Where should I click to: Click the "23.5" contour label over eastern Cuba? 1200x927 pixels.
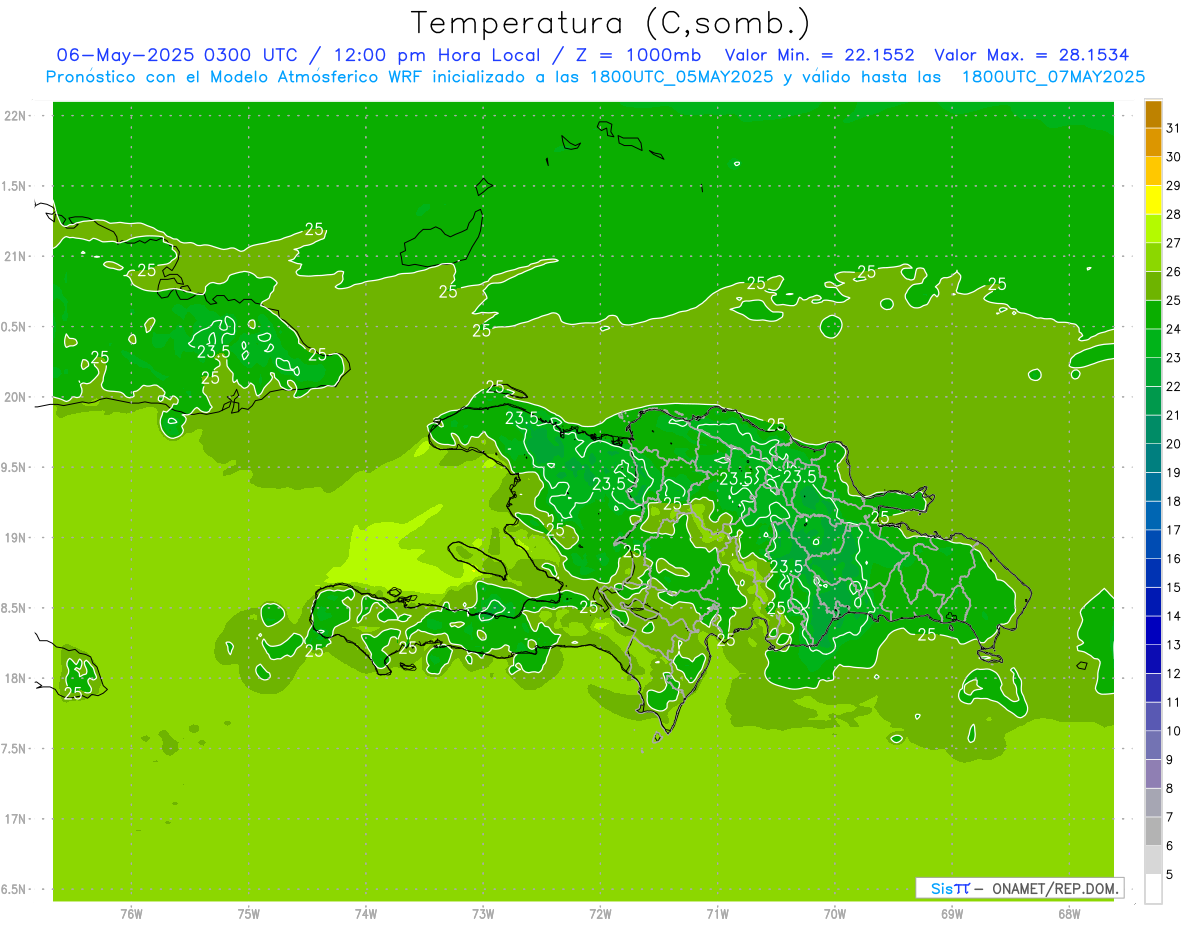pos(213,352)
